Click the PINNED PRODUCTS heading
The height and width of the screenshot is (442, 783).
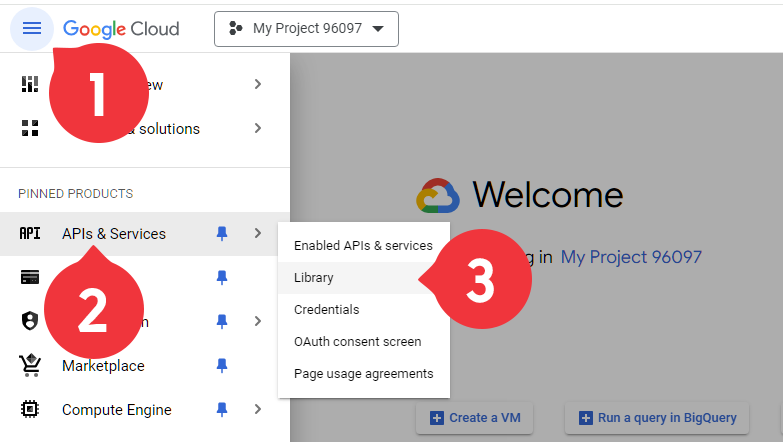tap(75, 194)
